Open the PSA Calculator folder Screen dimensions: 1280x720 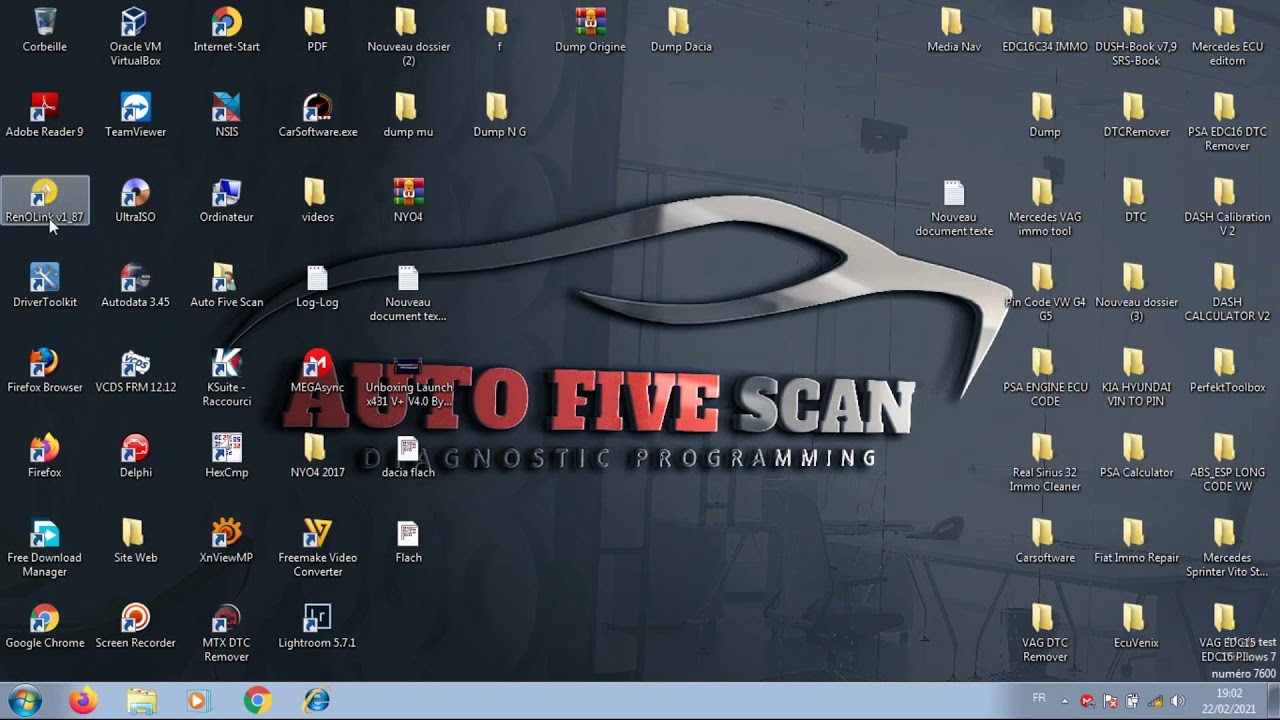(x=1136, y=455)
